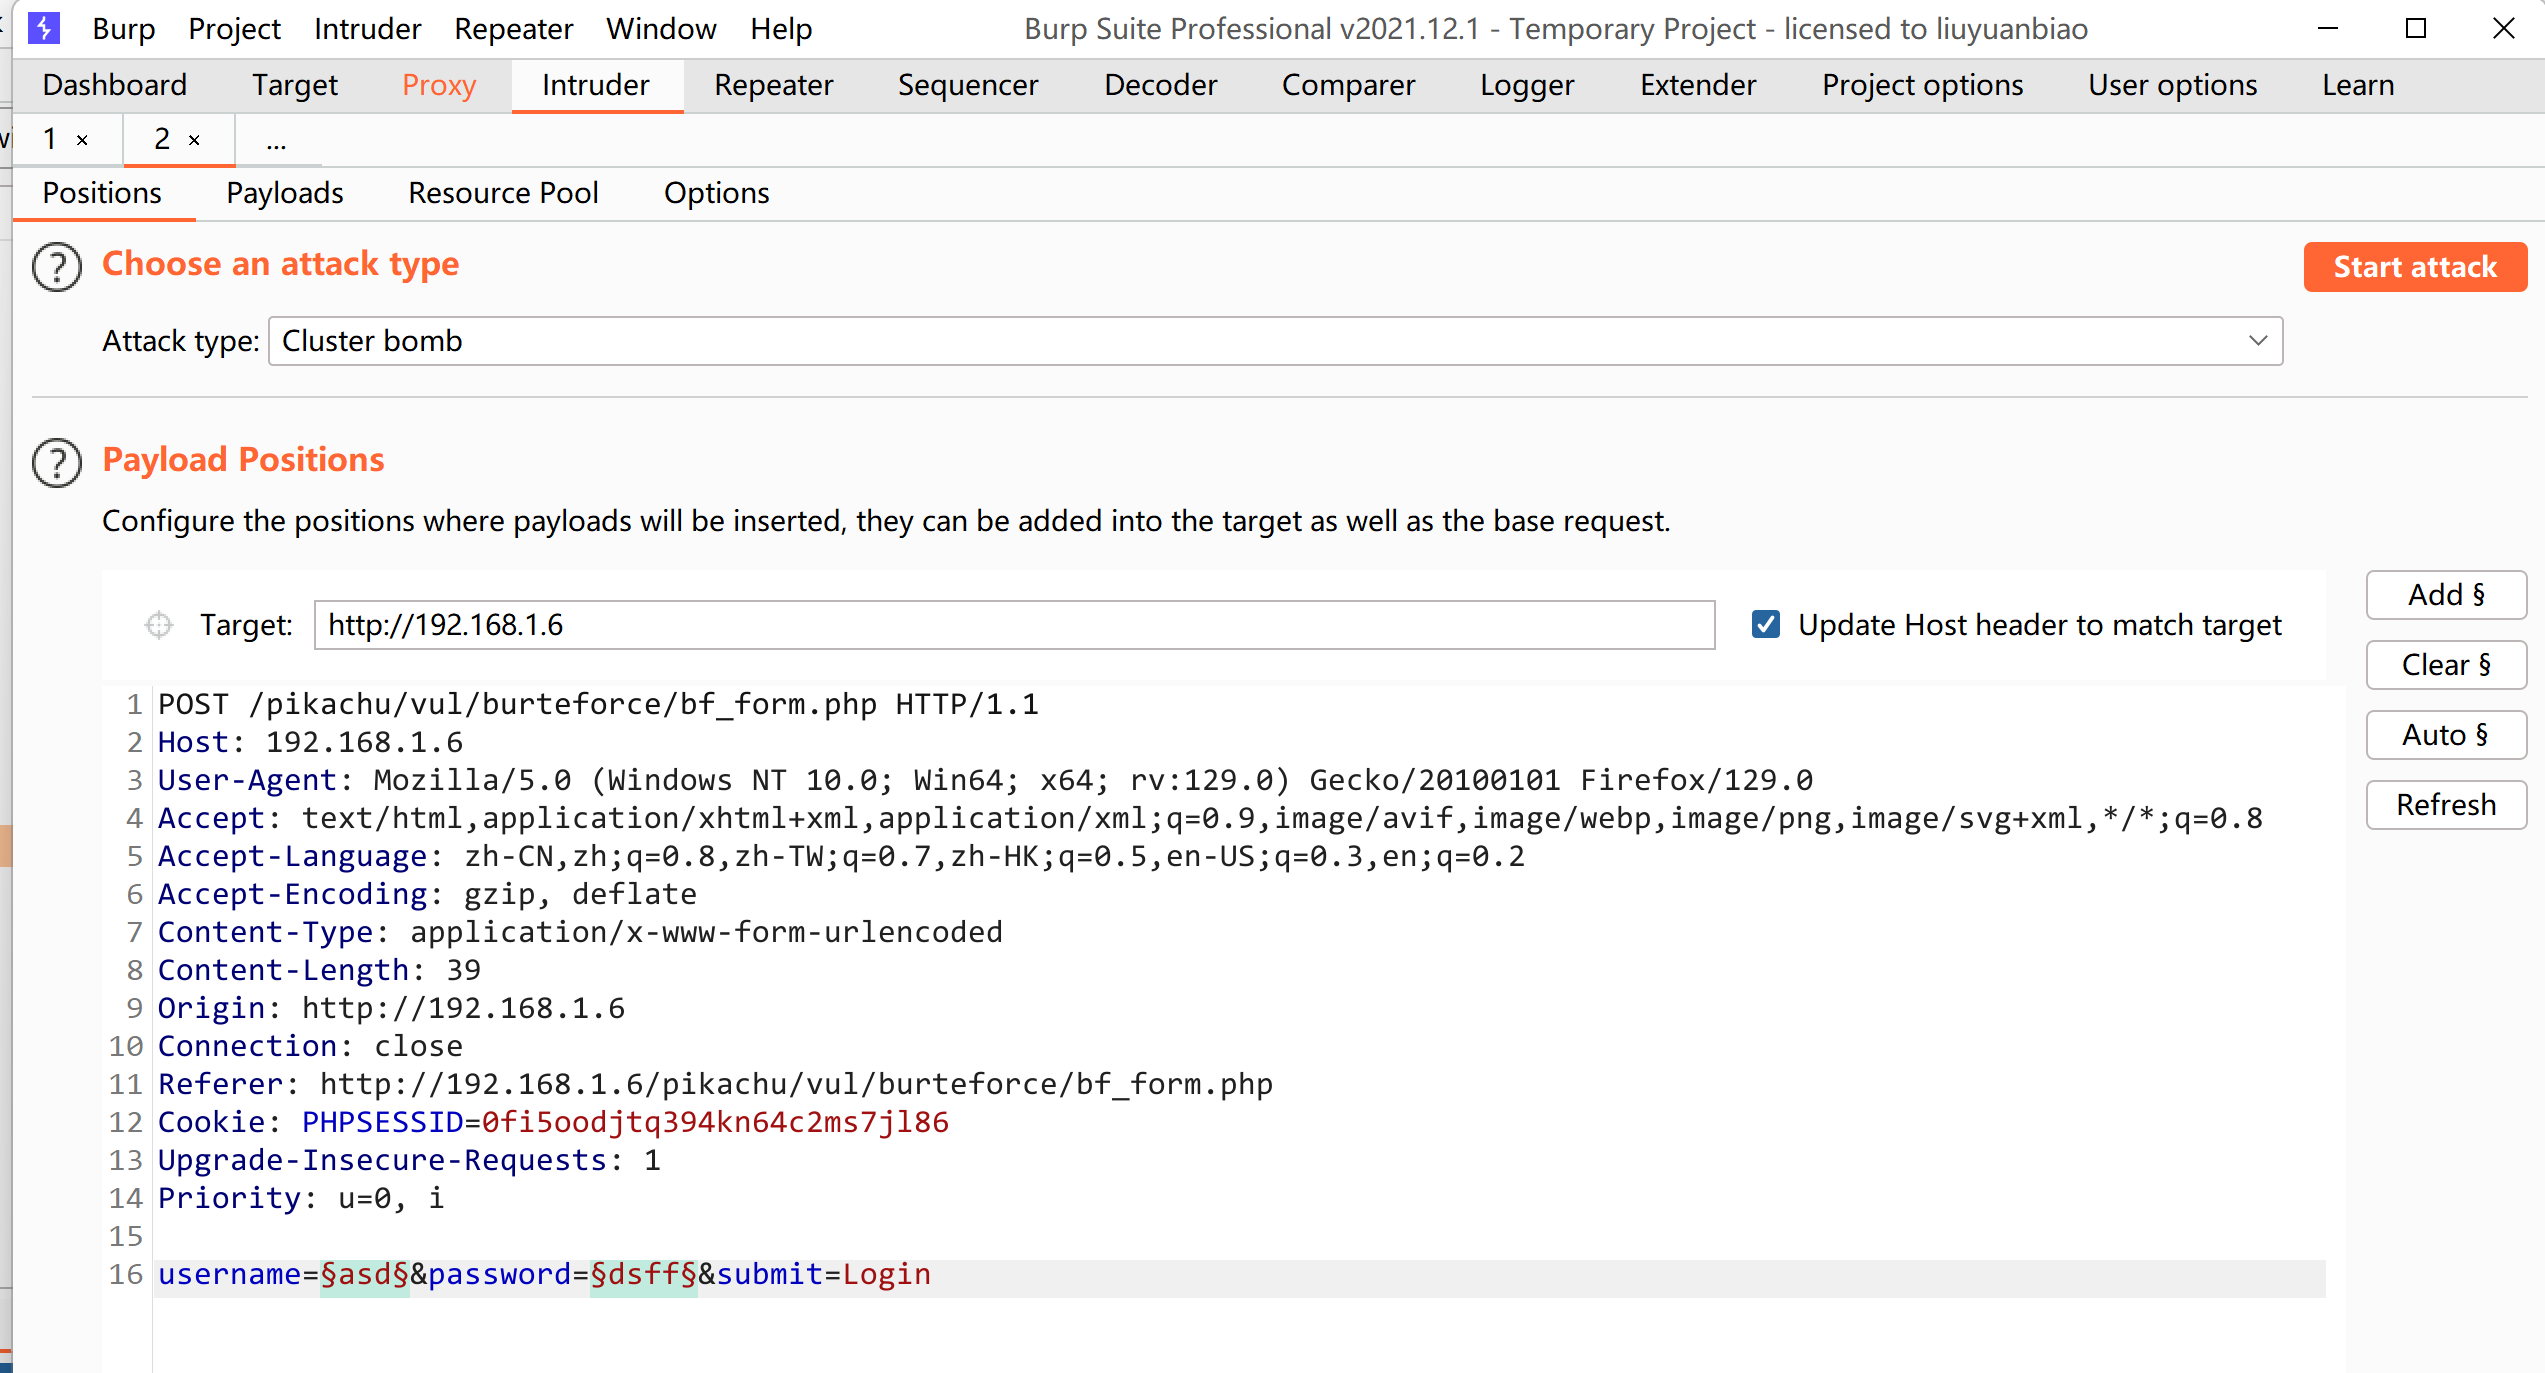Click the Sequencer tab icon
The height and width of the screenshot is (1373, 2545).
tap(968, 83)
